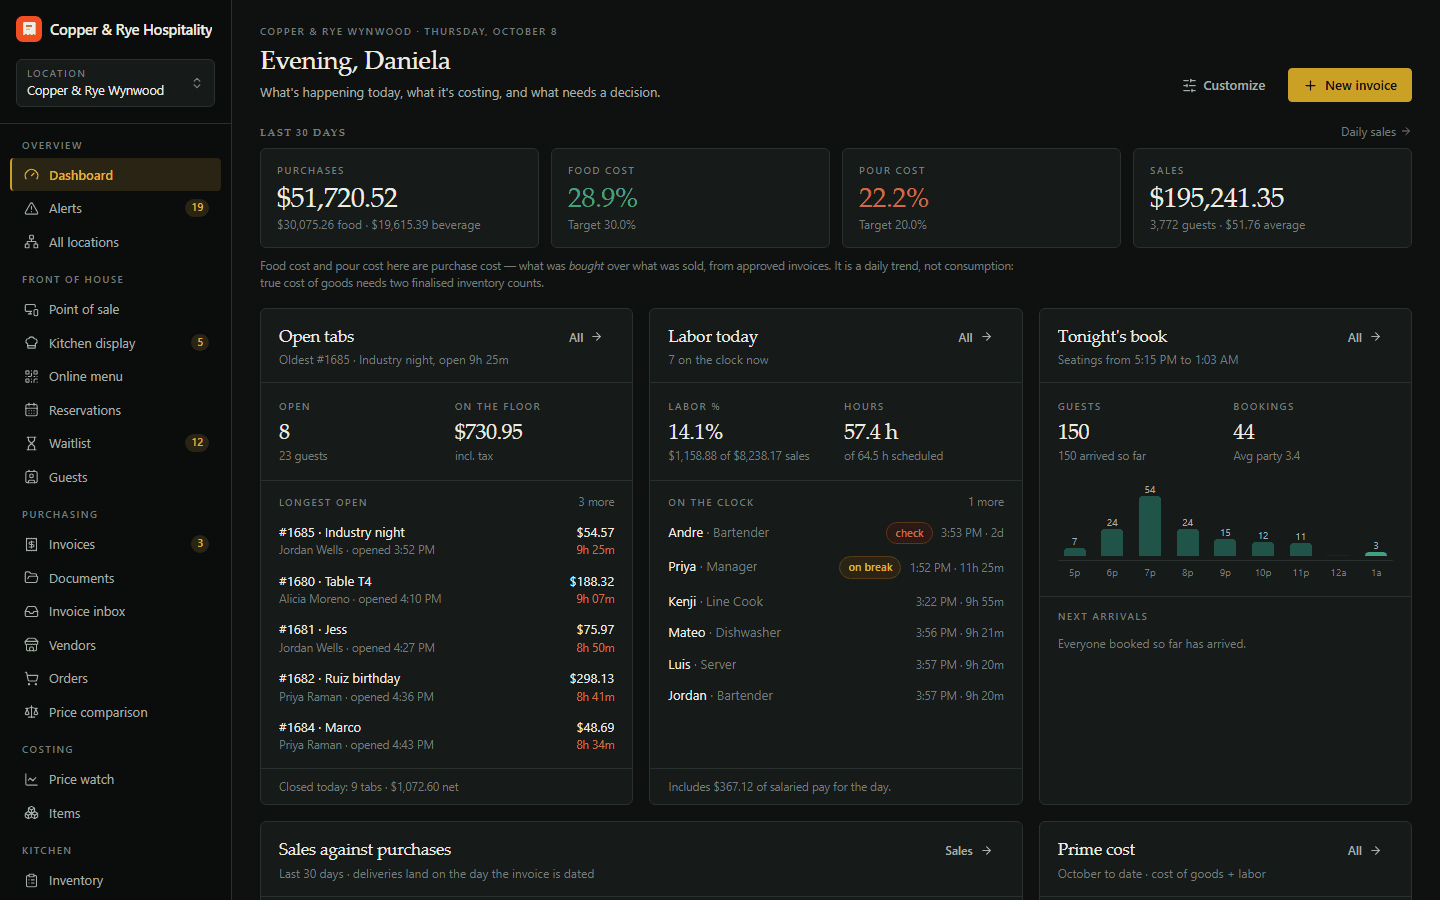Click the 12 badge next to Waitlist
This screenshot has width=1440, height=900.
(198, 443)
